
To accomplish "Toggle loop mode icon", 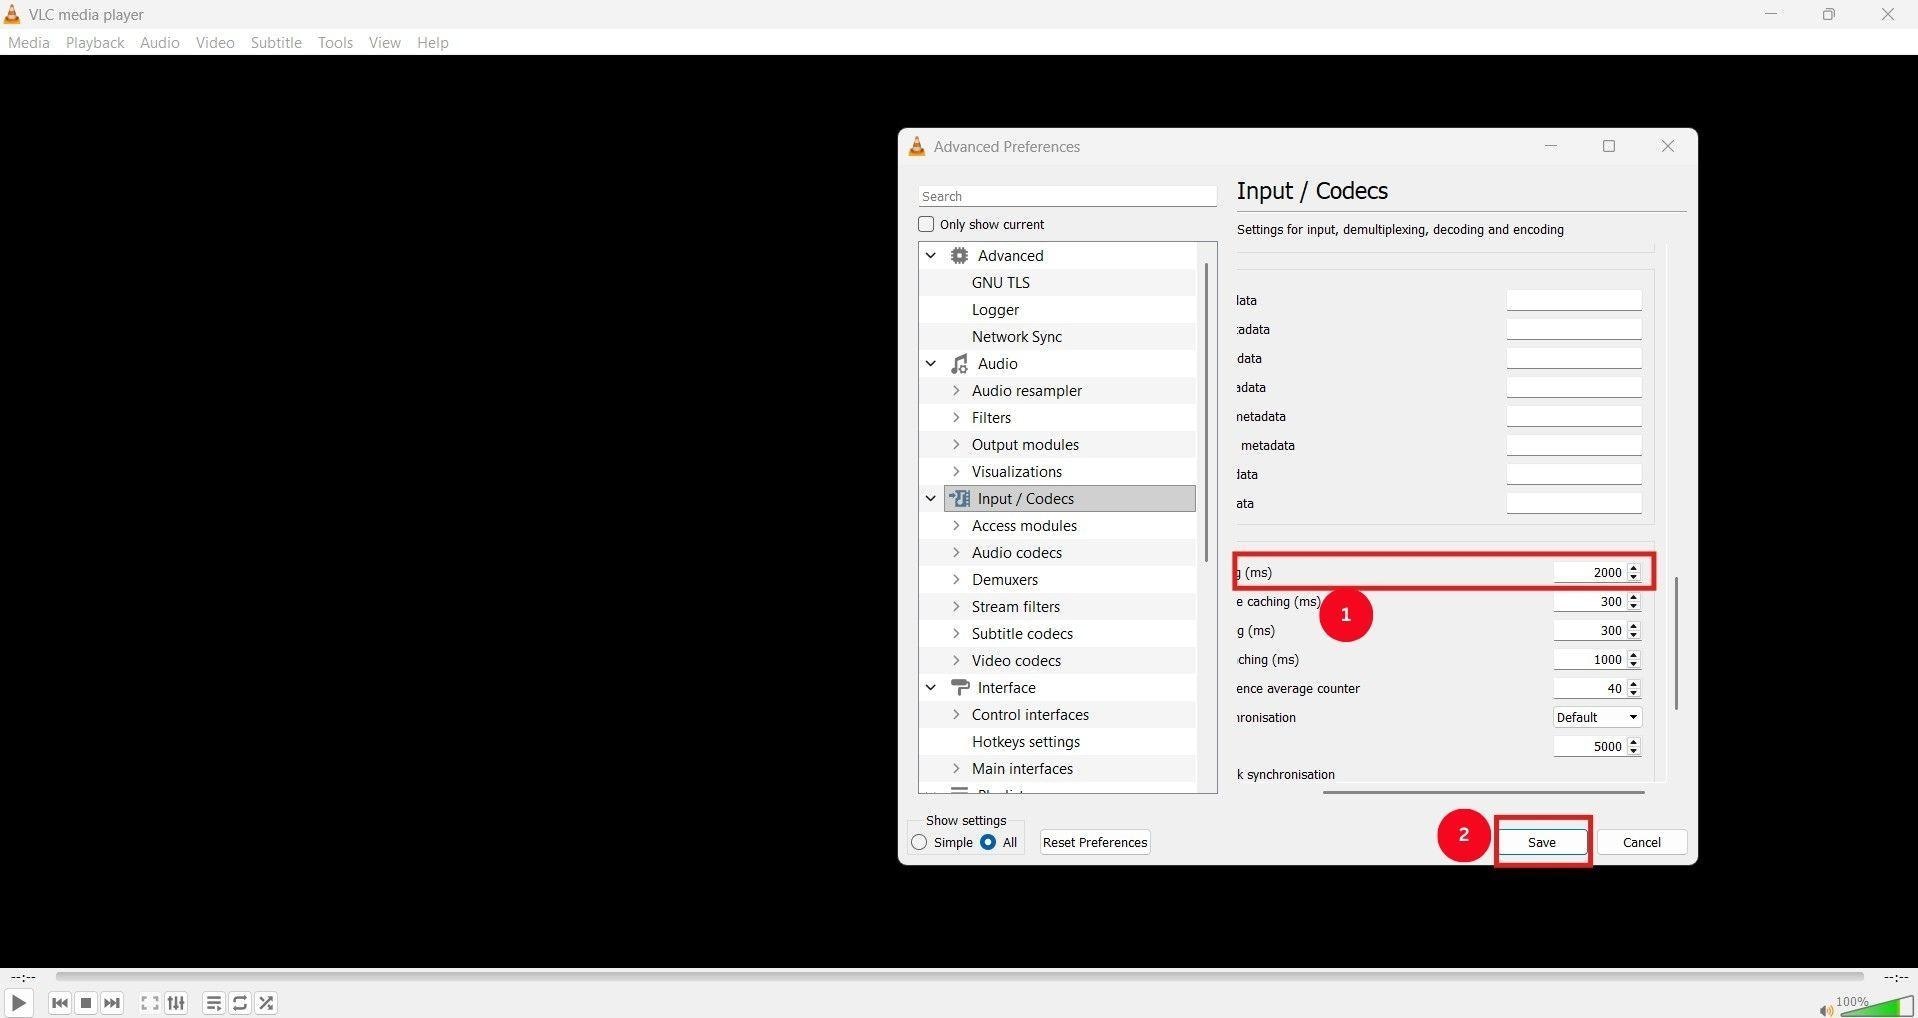I will [240, 1003].
